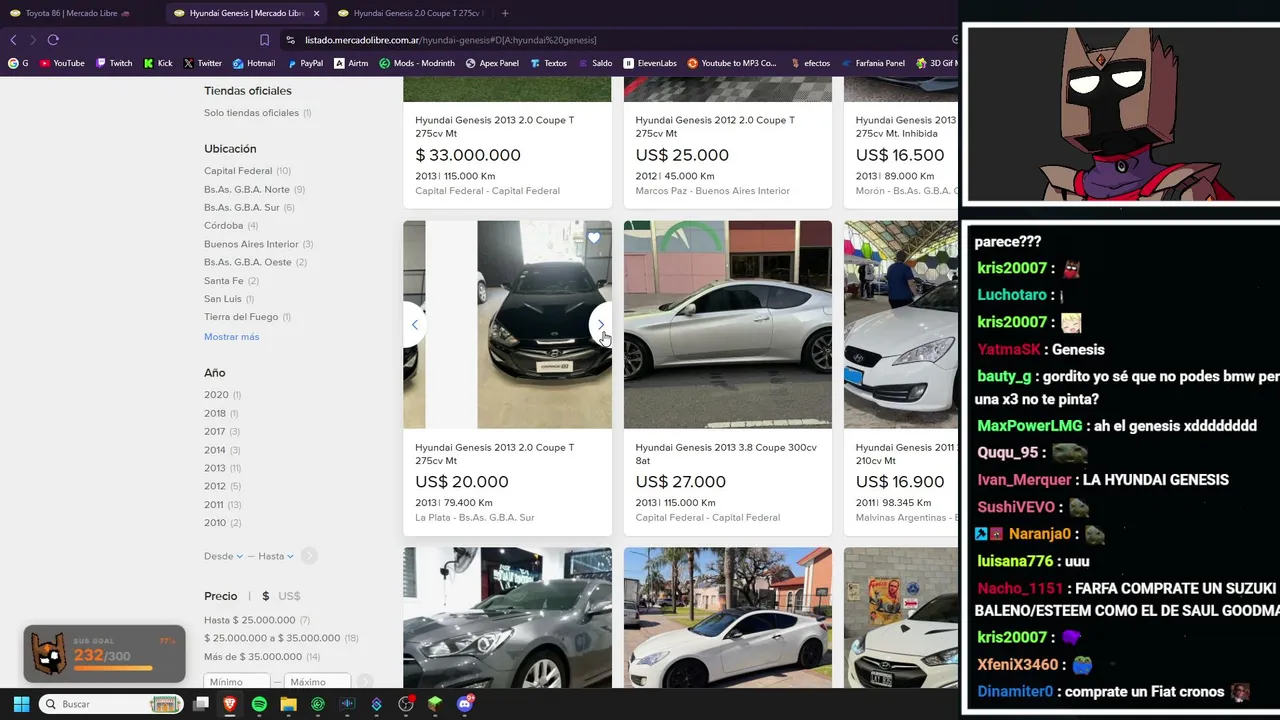Expand locations with Mostrar más

231,337
